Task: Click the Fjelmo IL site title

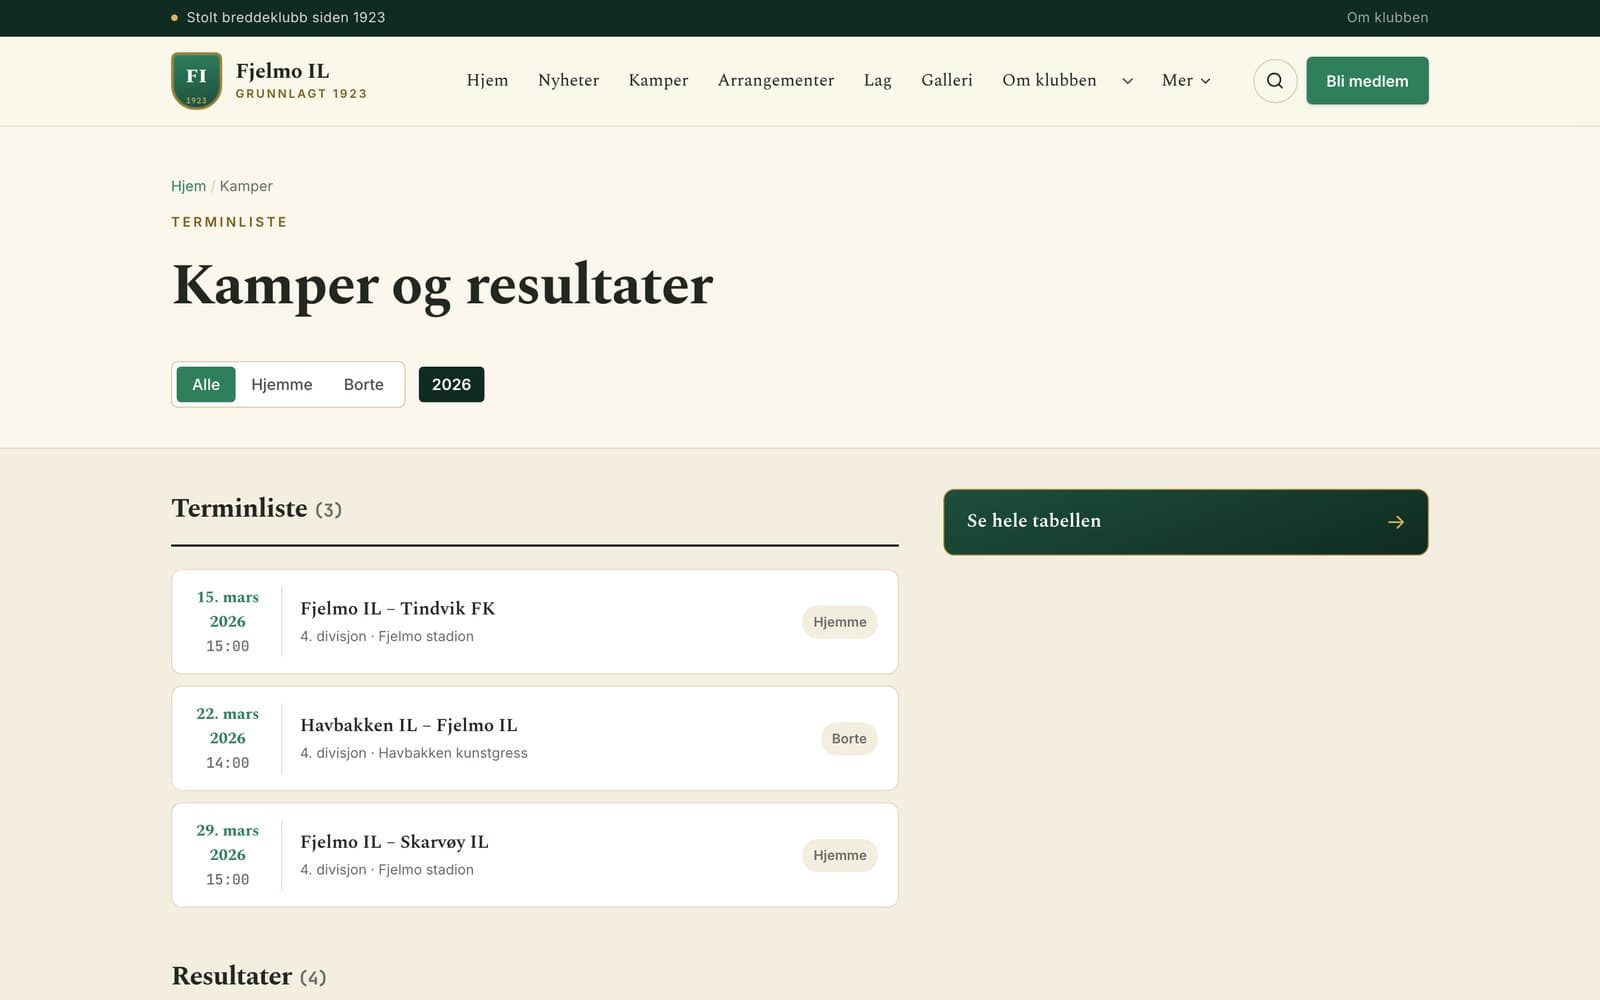Action: point(282,71)
